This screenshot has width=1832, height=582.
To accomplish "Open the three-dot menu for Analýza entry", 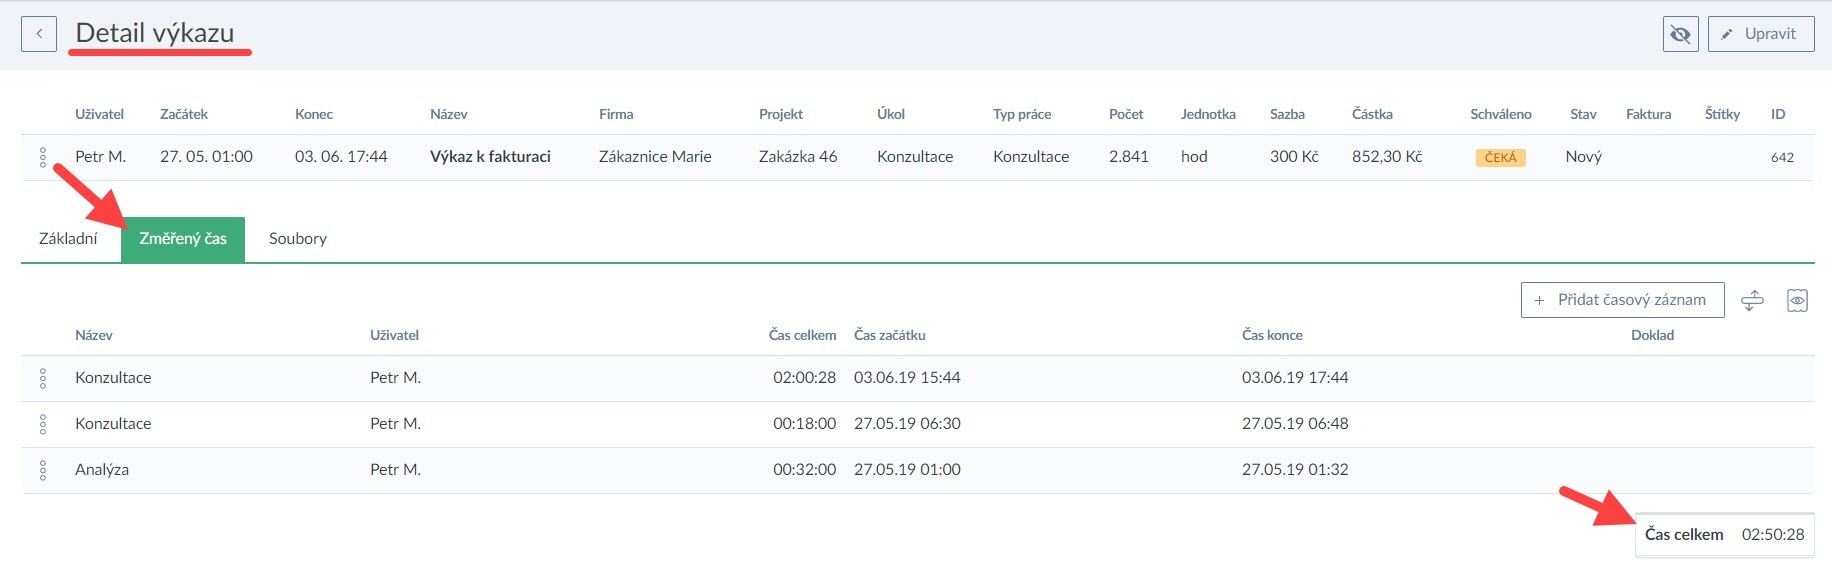I will tap(43, 470).
